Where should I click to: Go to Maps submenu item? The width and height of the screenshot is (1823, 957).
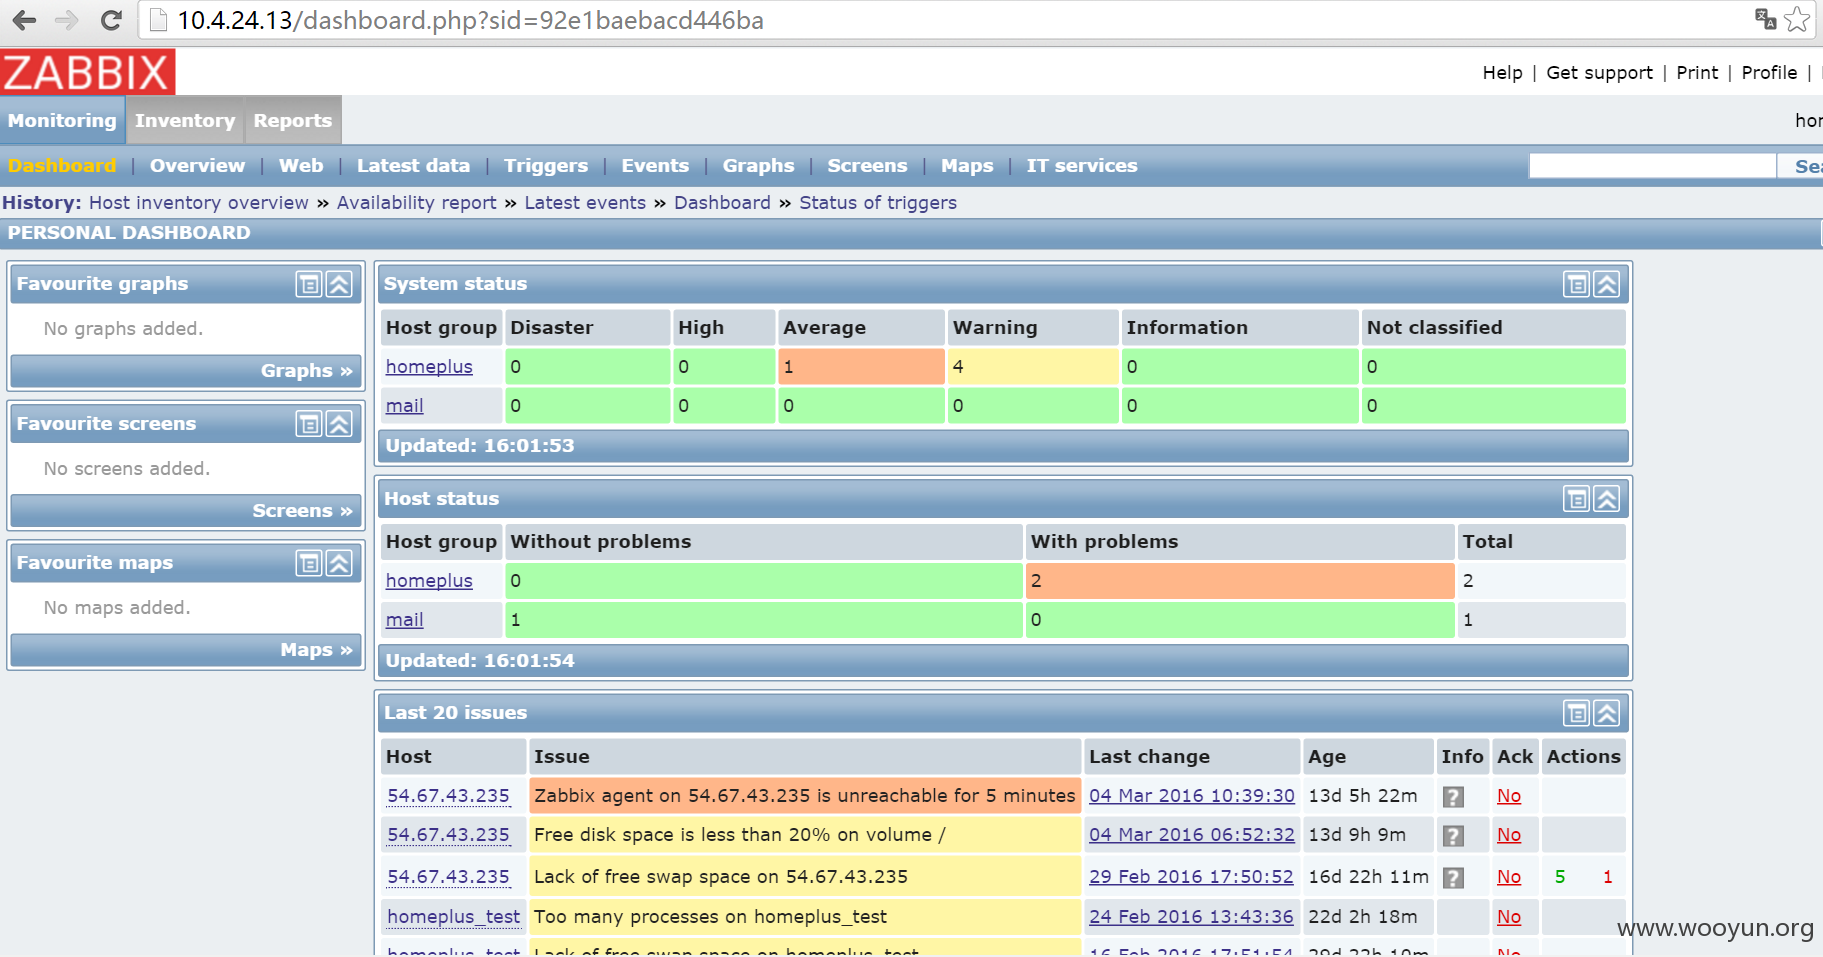coord(967,166)
